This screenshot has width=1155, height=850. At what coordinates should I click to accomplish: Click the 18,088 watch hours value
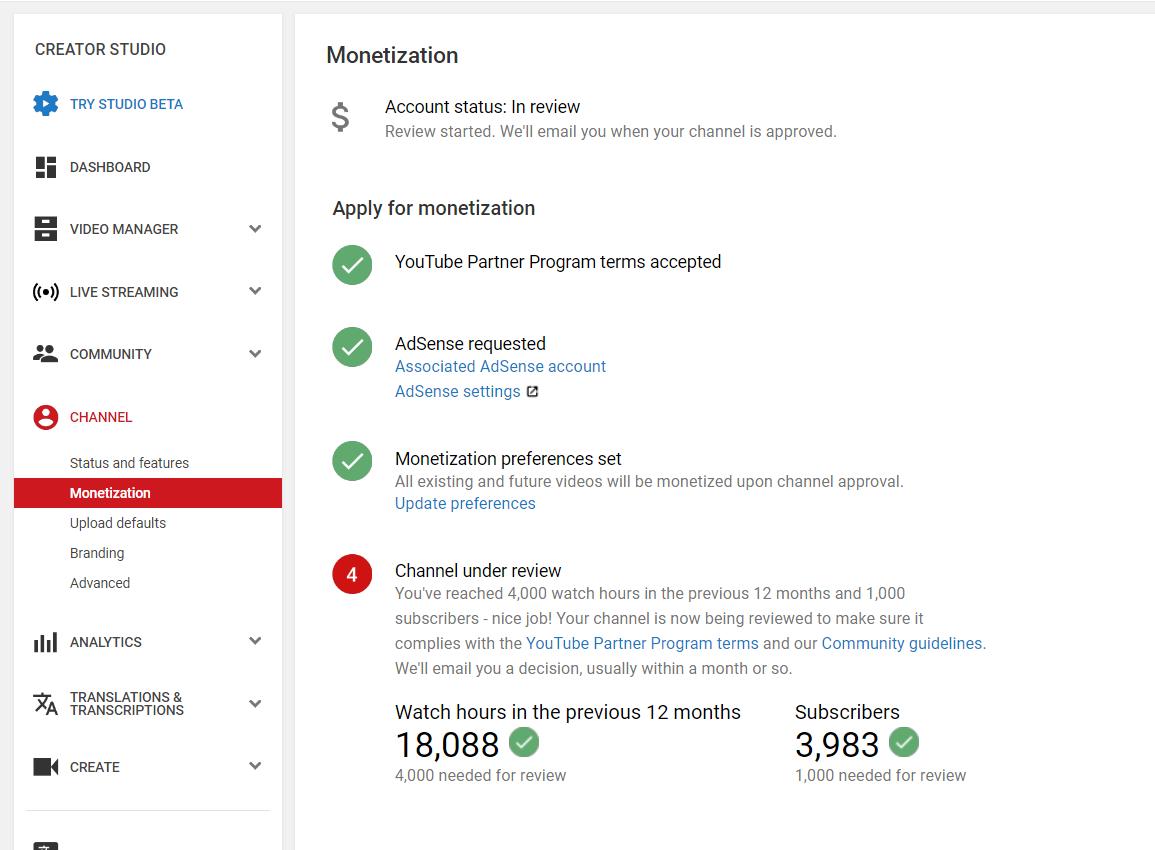[447, 745]
